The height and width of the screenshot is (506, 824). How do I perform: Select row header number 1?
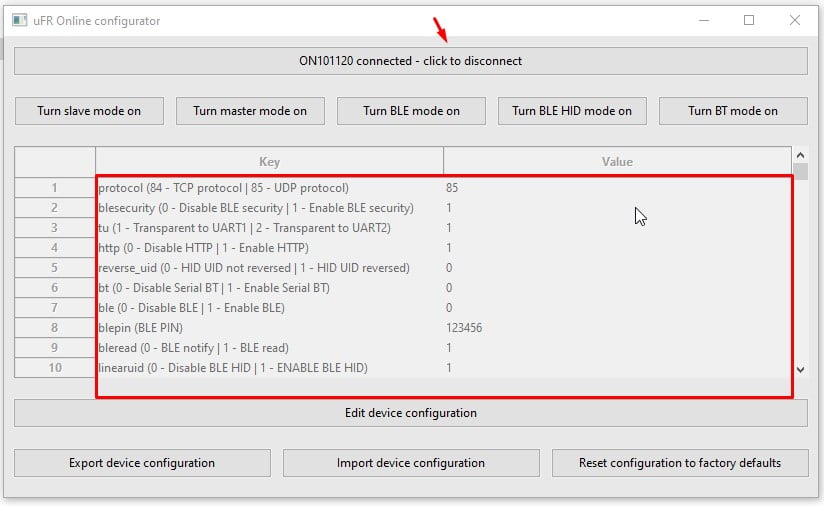[55, 188]
